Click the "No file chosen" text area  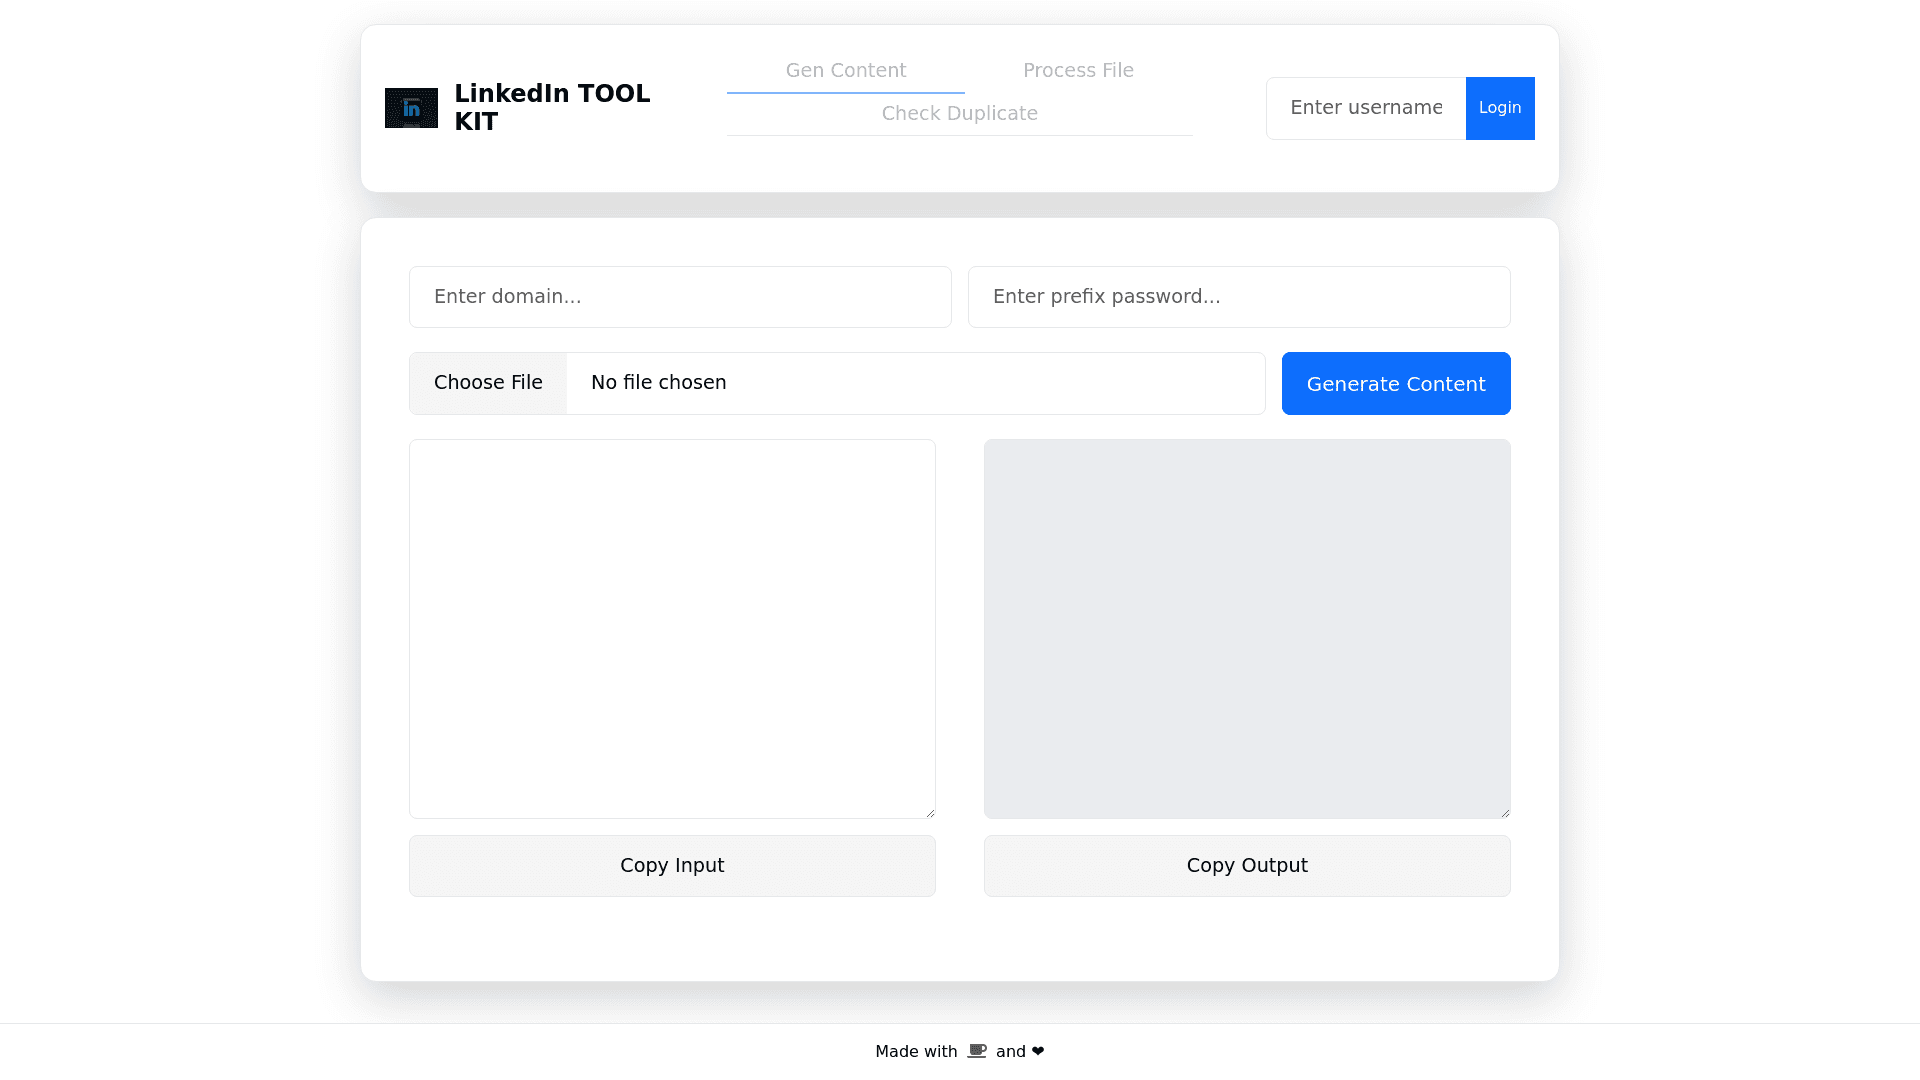[658, 383]
